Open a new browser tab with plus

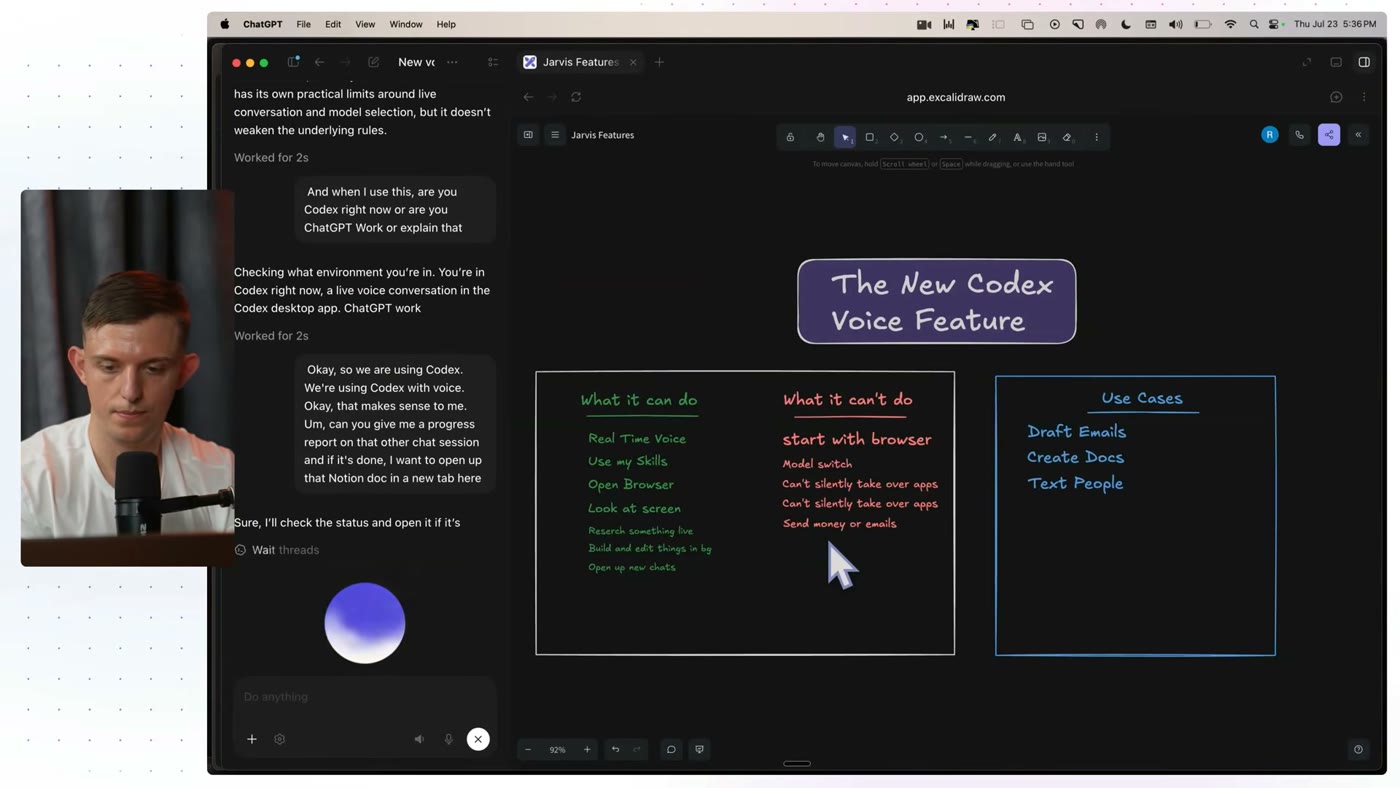(659, 62)
